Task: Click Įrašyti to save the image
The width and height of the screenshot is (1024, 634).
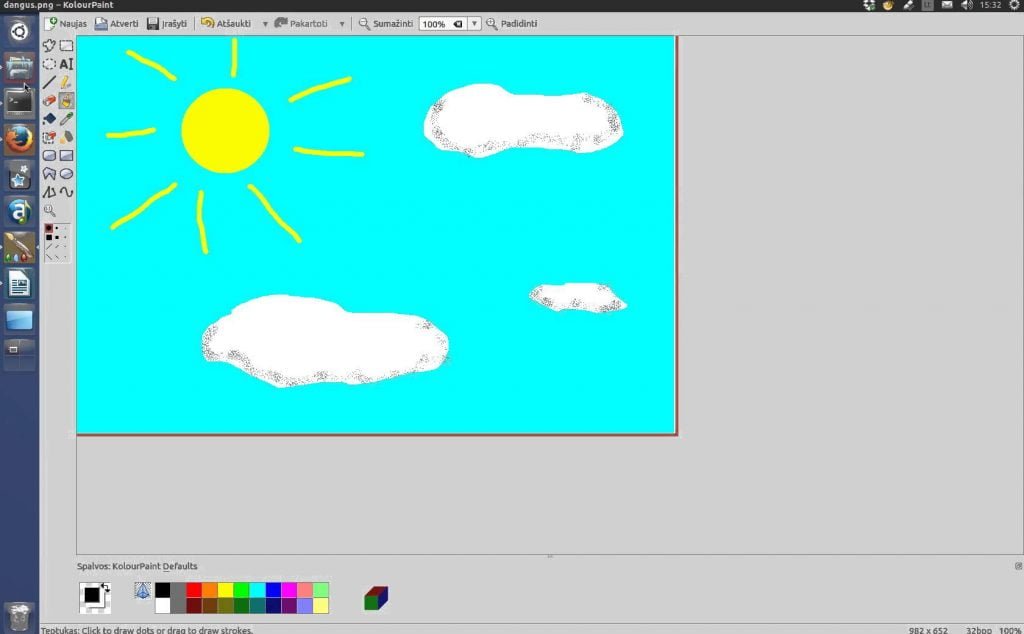Action: pos(167,24)
